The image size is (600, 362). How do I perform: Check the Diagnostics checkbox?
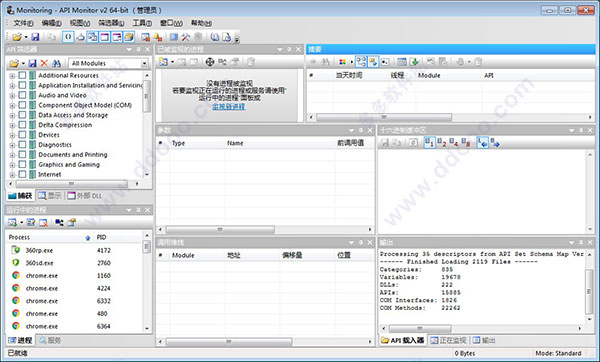click(22, 145)
